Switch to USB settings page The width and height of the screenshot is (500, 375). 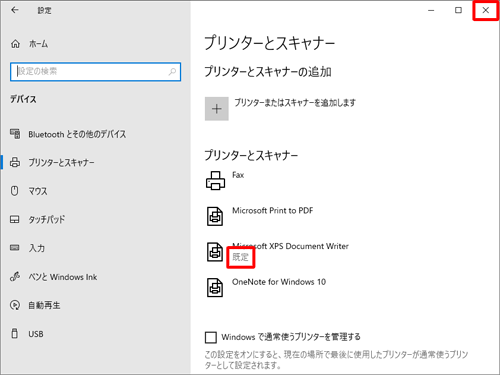point(36,334)
